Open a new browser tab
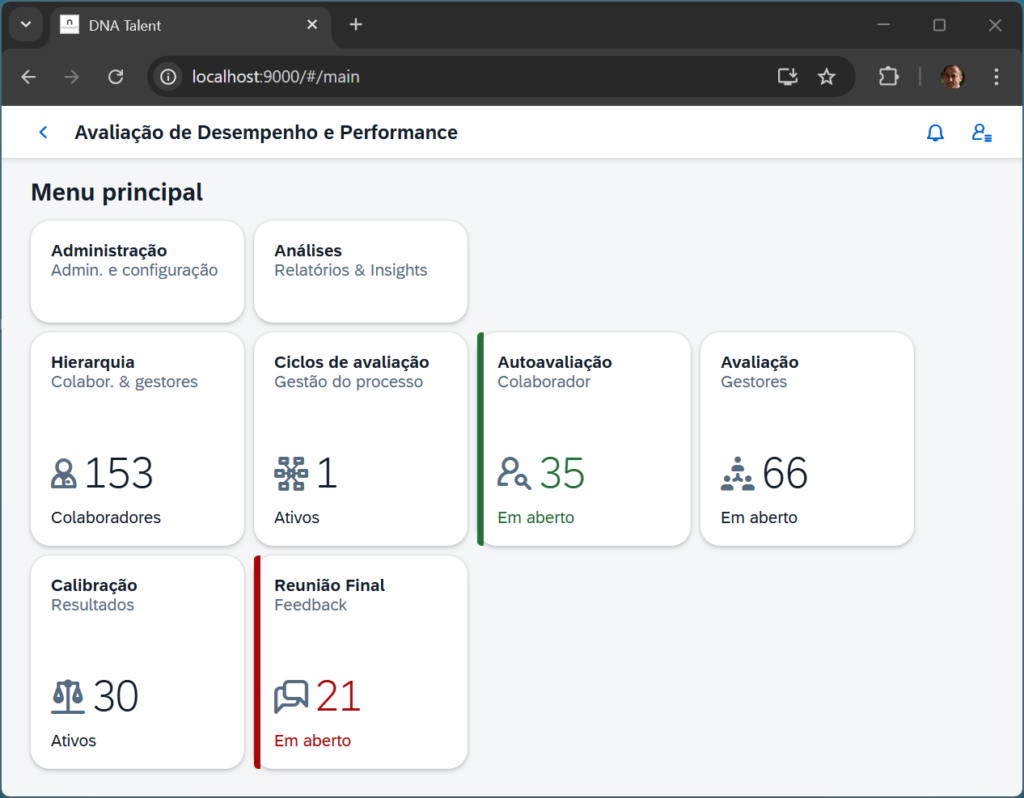1024x798 pixels. (x=355, y=25)
